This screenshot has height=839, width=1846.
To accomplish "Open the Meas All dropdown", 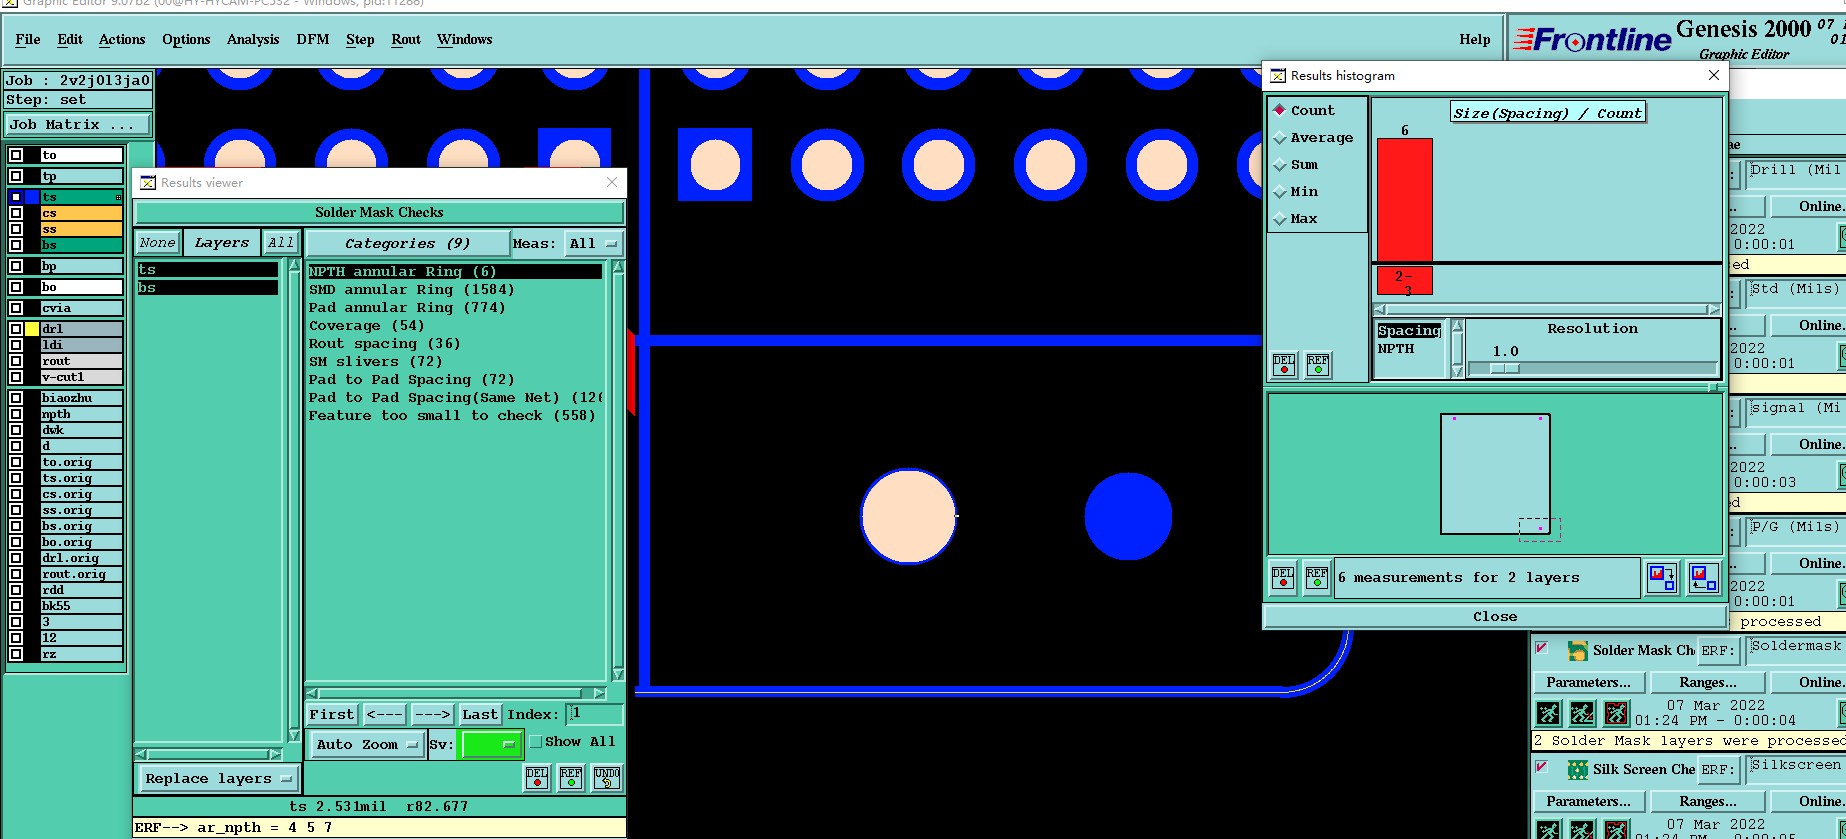I will click(593, 243).
